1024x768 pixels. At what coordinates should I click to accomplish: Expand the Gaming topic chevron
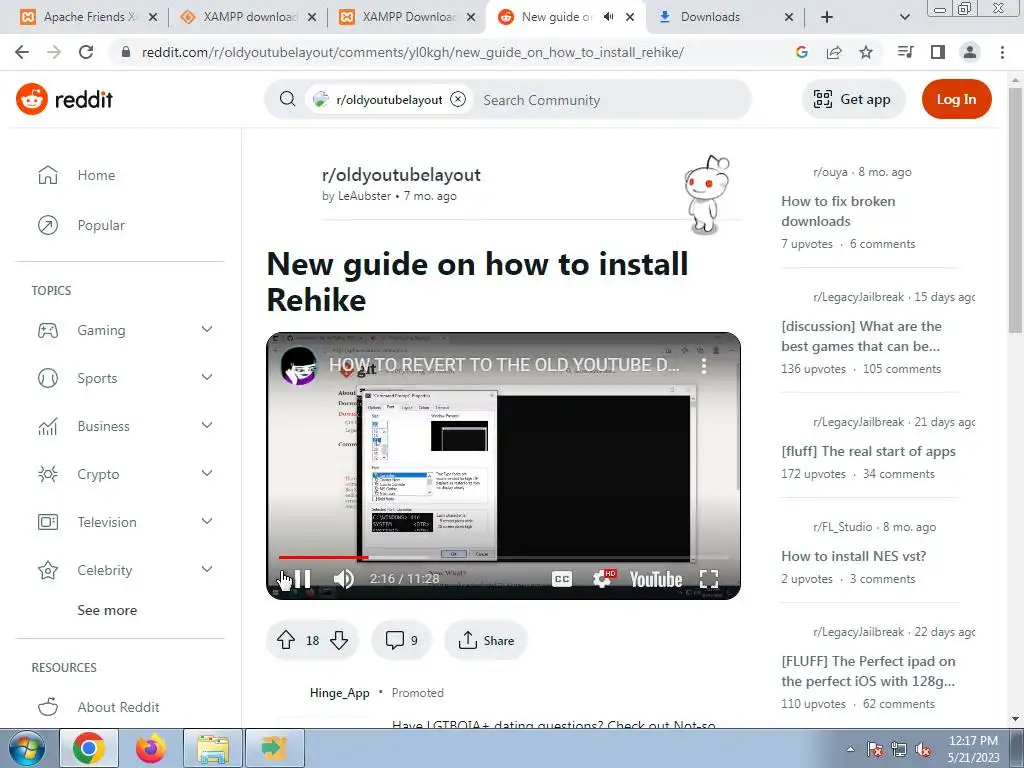207,329
